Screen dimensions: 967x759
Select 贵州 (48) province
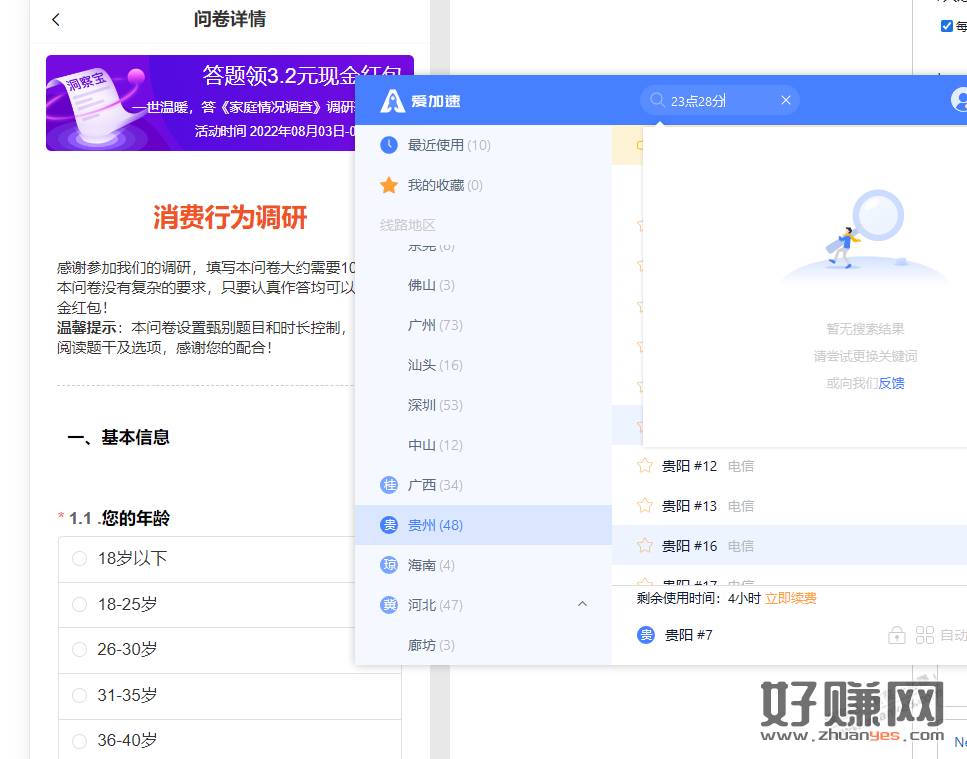click(484, 525)
